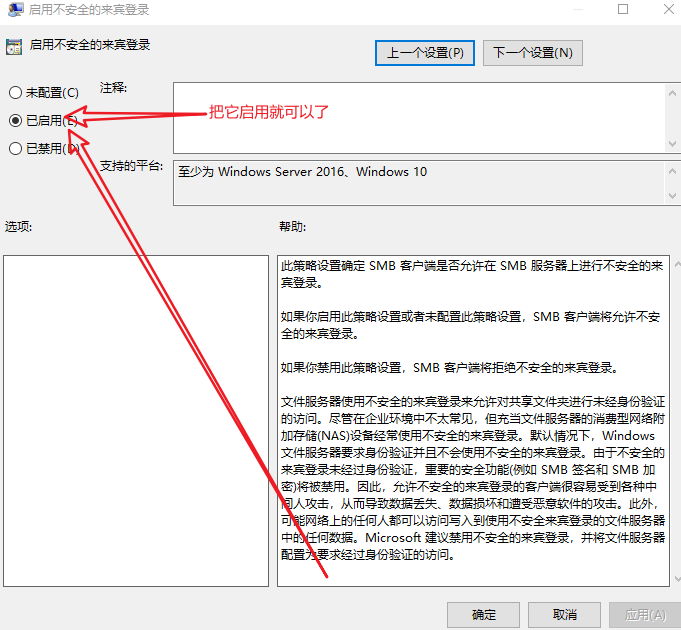Click the help paragraph starting 如果你禁用此策略设置

[449, 368]
